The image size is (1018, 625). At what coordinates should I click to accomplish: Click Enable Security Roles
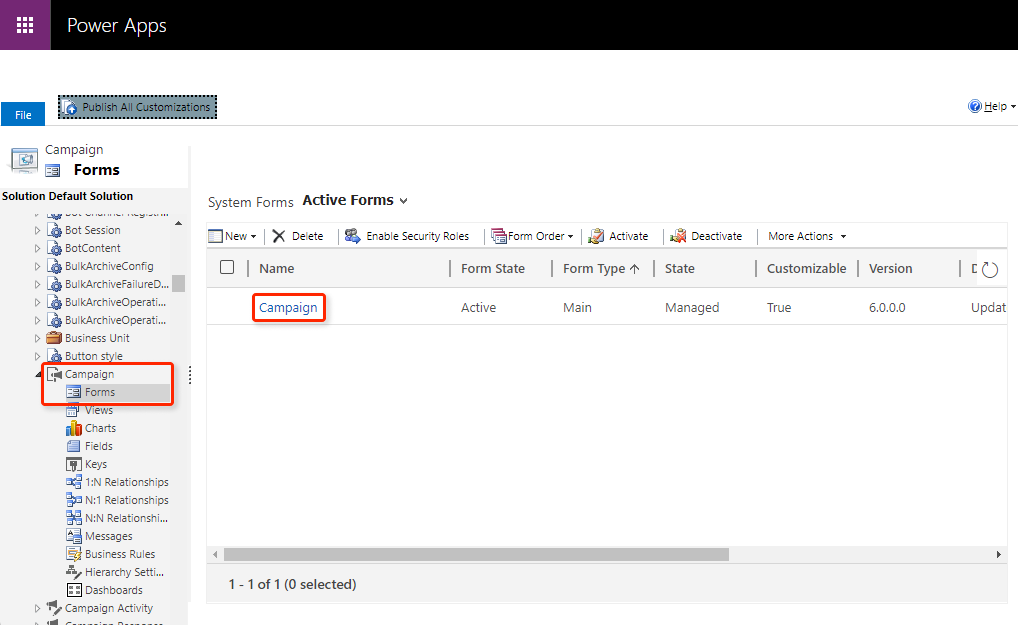[x=407, y=236]
